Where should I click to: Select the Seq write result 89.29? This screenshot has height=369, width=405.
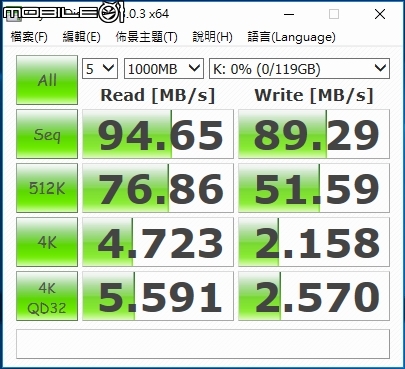click(314, 134)
